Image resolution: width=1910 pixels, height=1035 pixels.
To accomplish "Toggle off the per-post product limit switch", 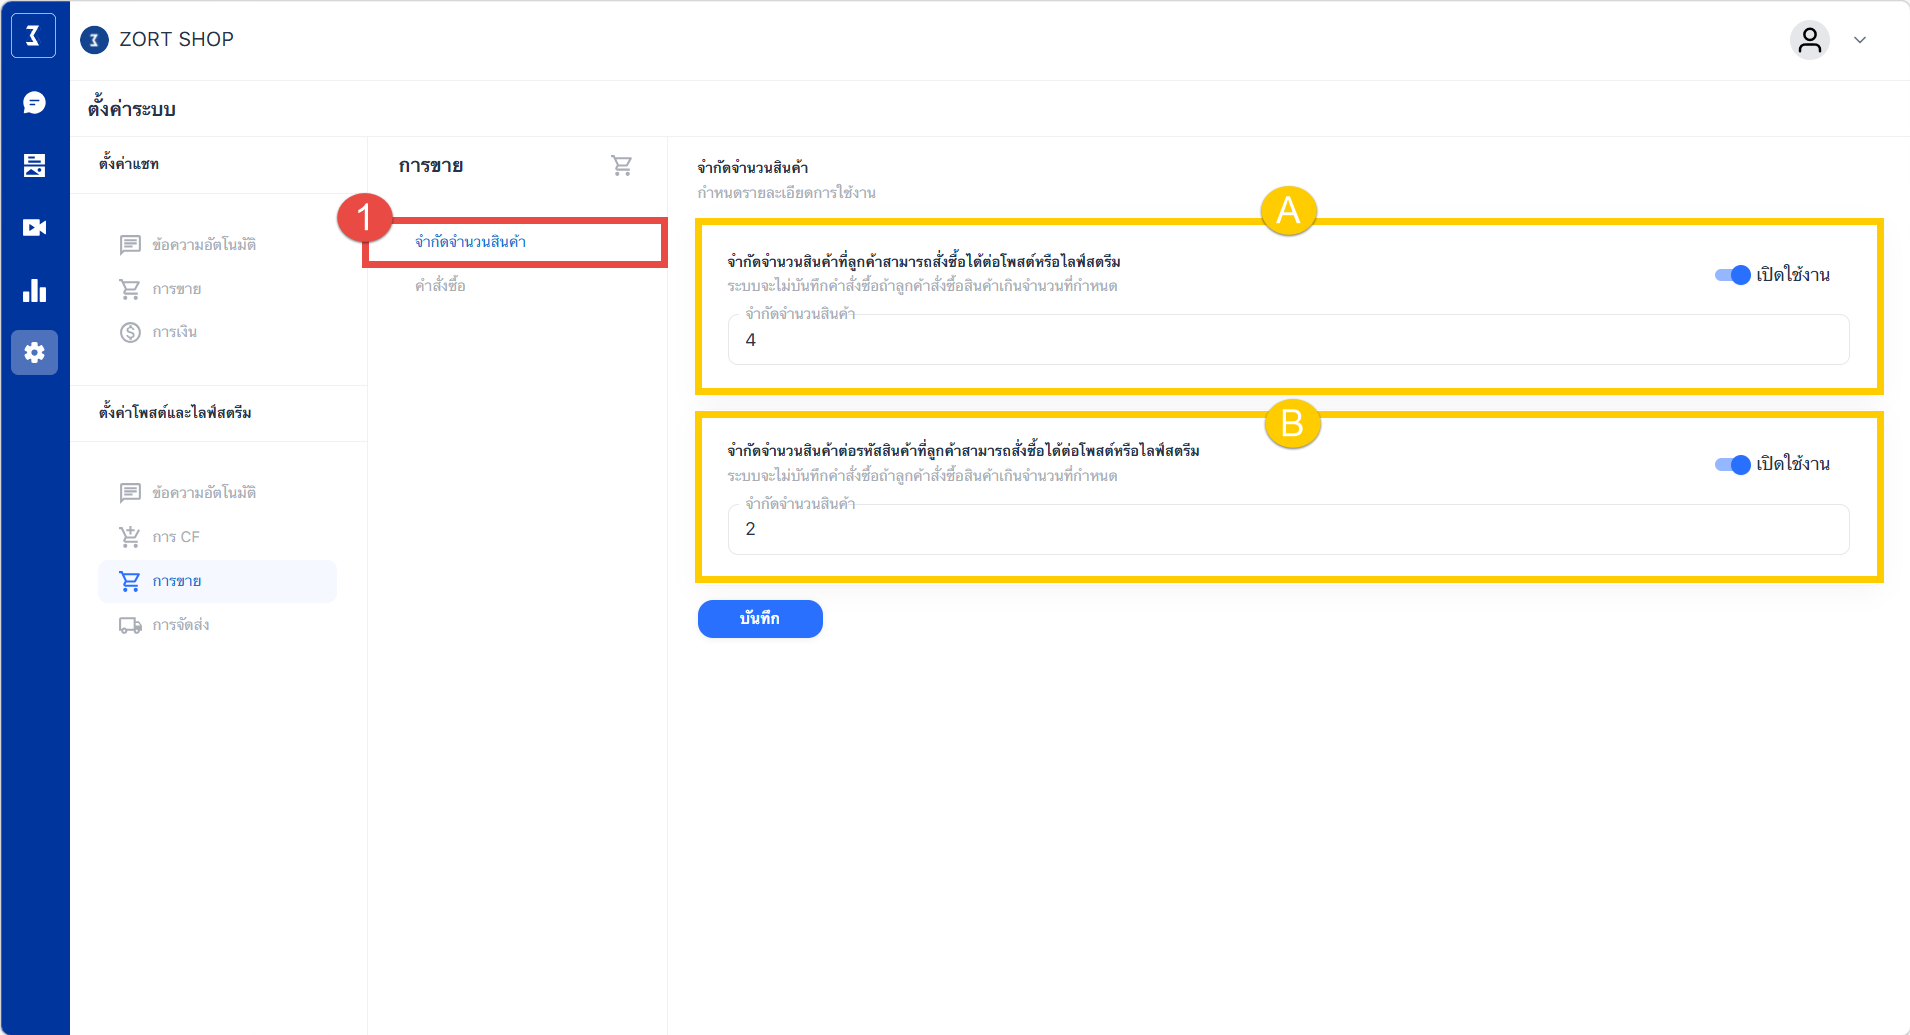I will (1732, 275).
